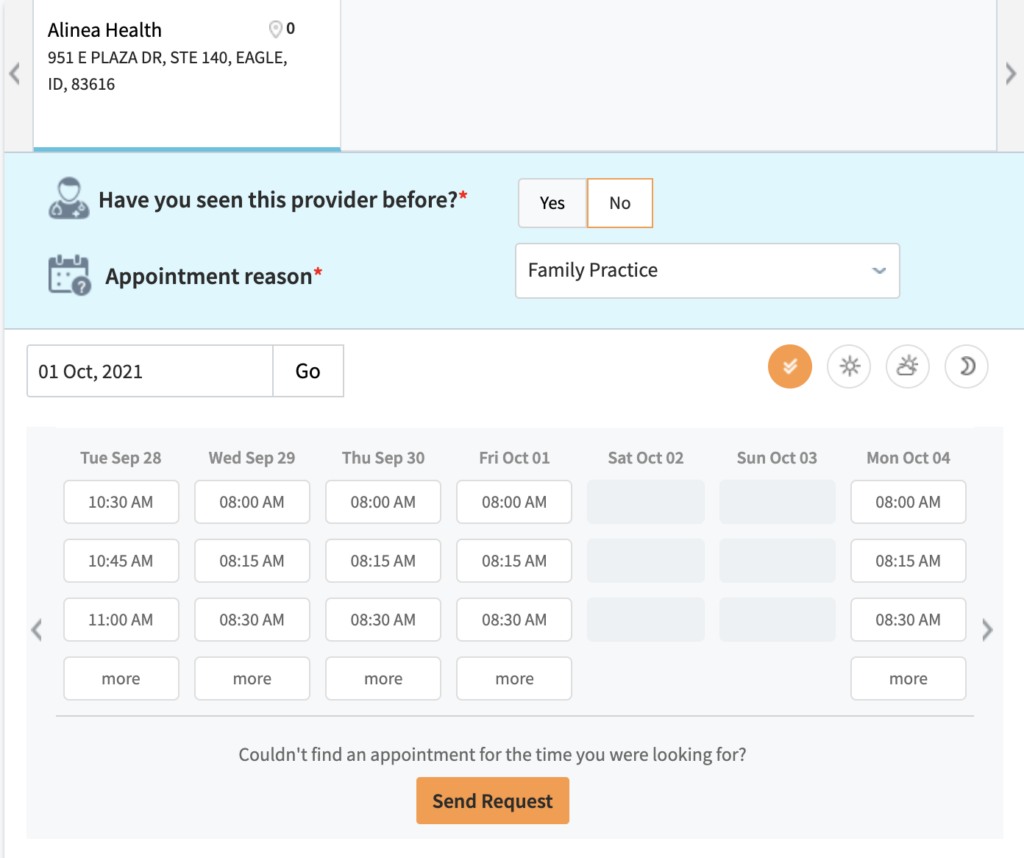Click the map pin icon beside Alinea Health
The width and height of the screenshot is (1024, 858).
[276, 29]
